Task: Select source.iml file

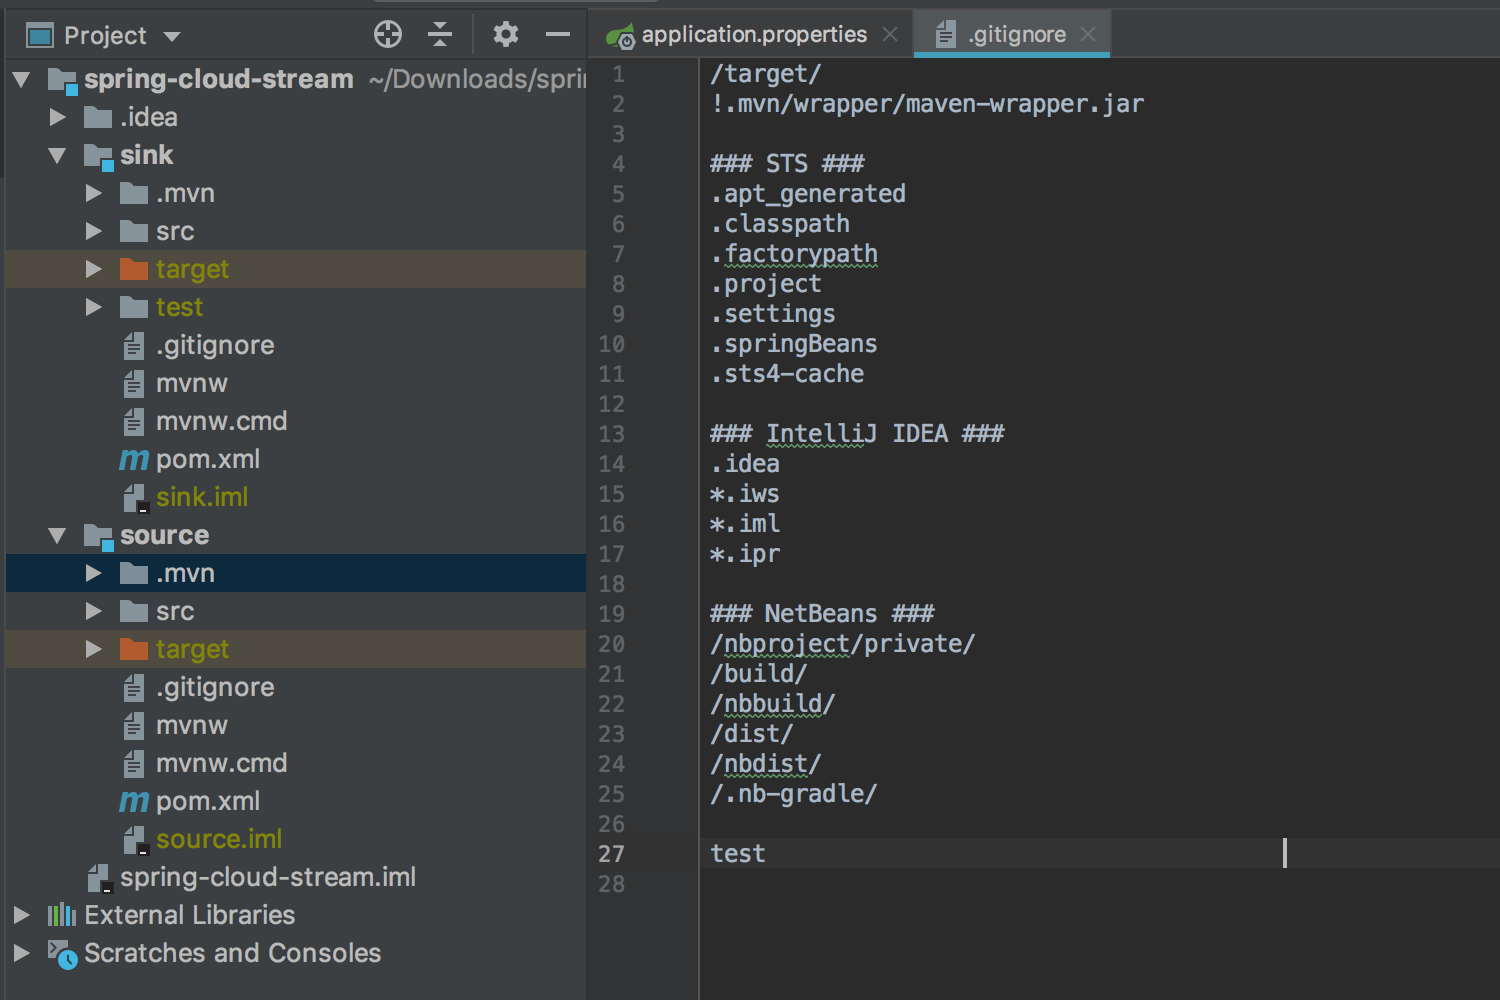Action: (219, 839)
